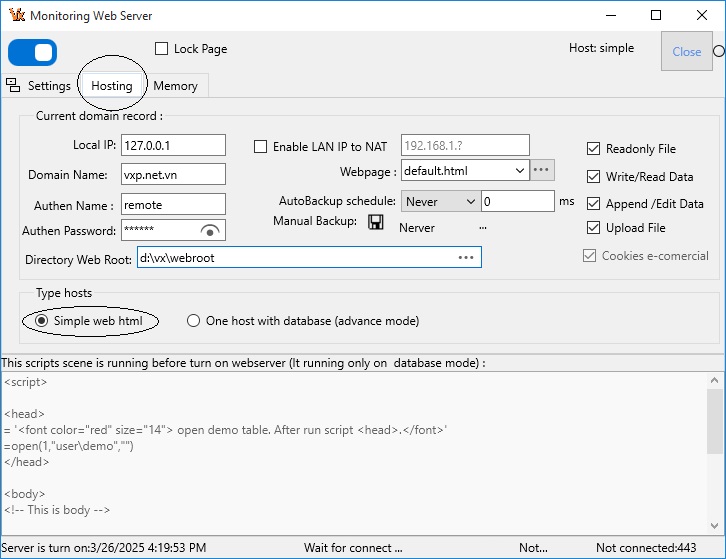The height and width of the screenshot is (559, 726).
Task: Browse Directory Web Root with ellipsis
Action: click(x=466, y=258)
